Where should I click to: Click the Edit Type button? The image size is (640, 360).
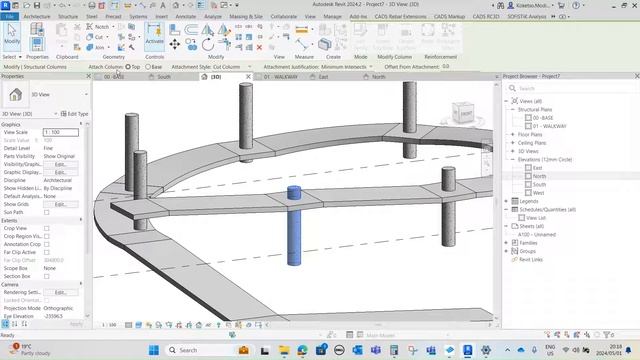74,114
